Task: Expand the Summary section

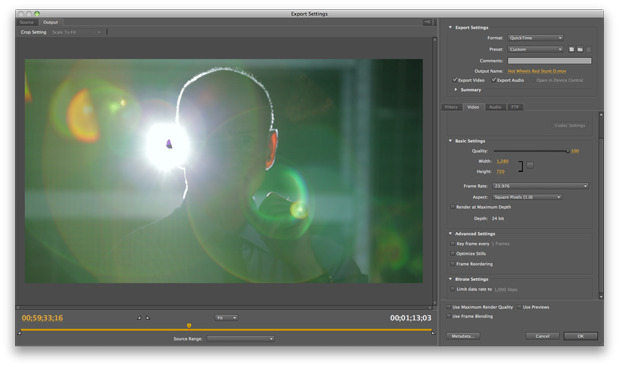Action: [456, 90]
